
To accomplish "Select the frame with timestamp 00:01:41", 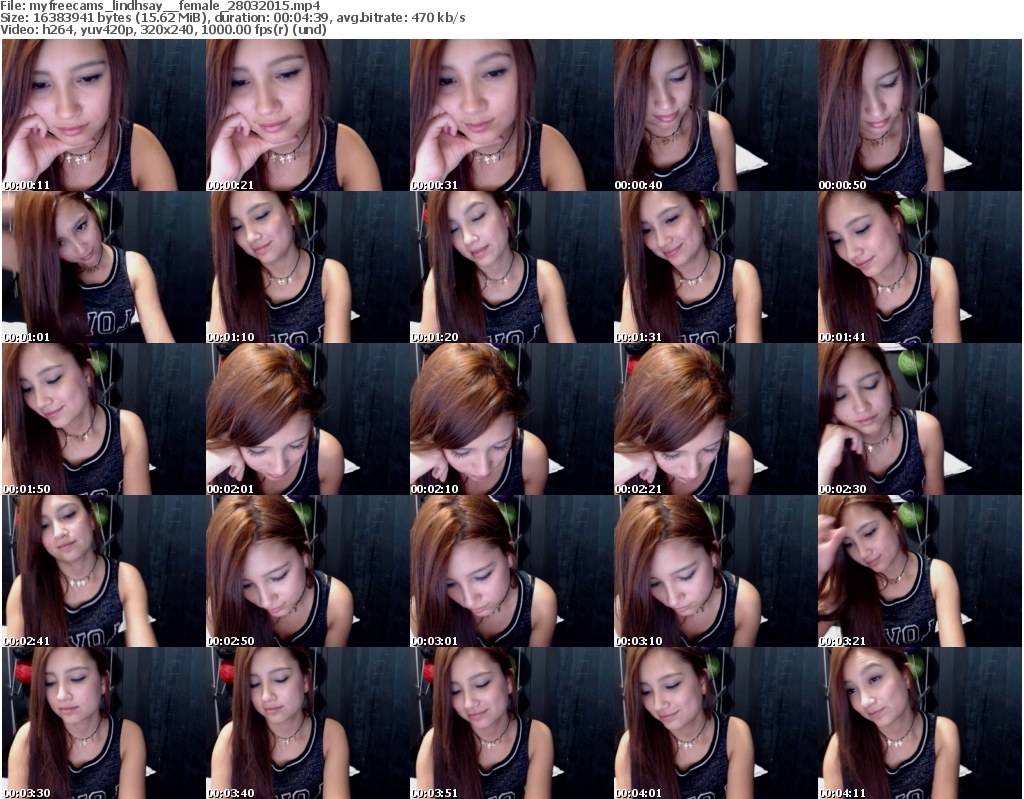I will (x=920, y=267).
